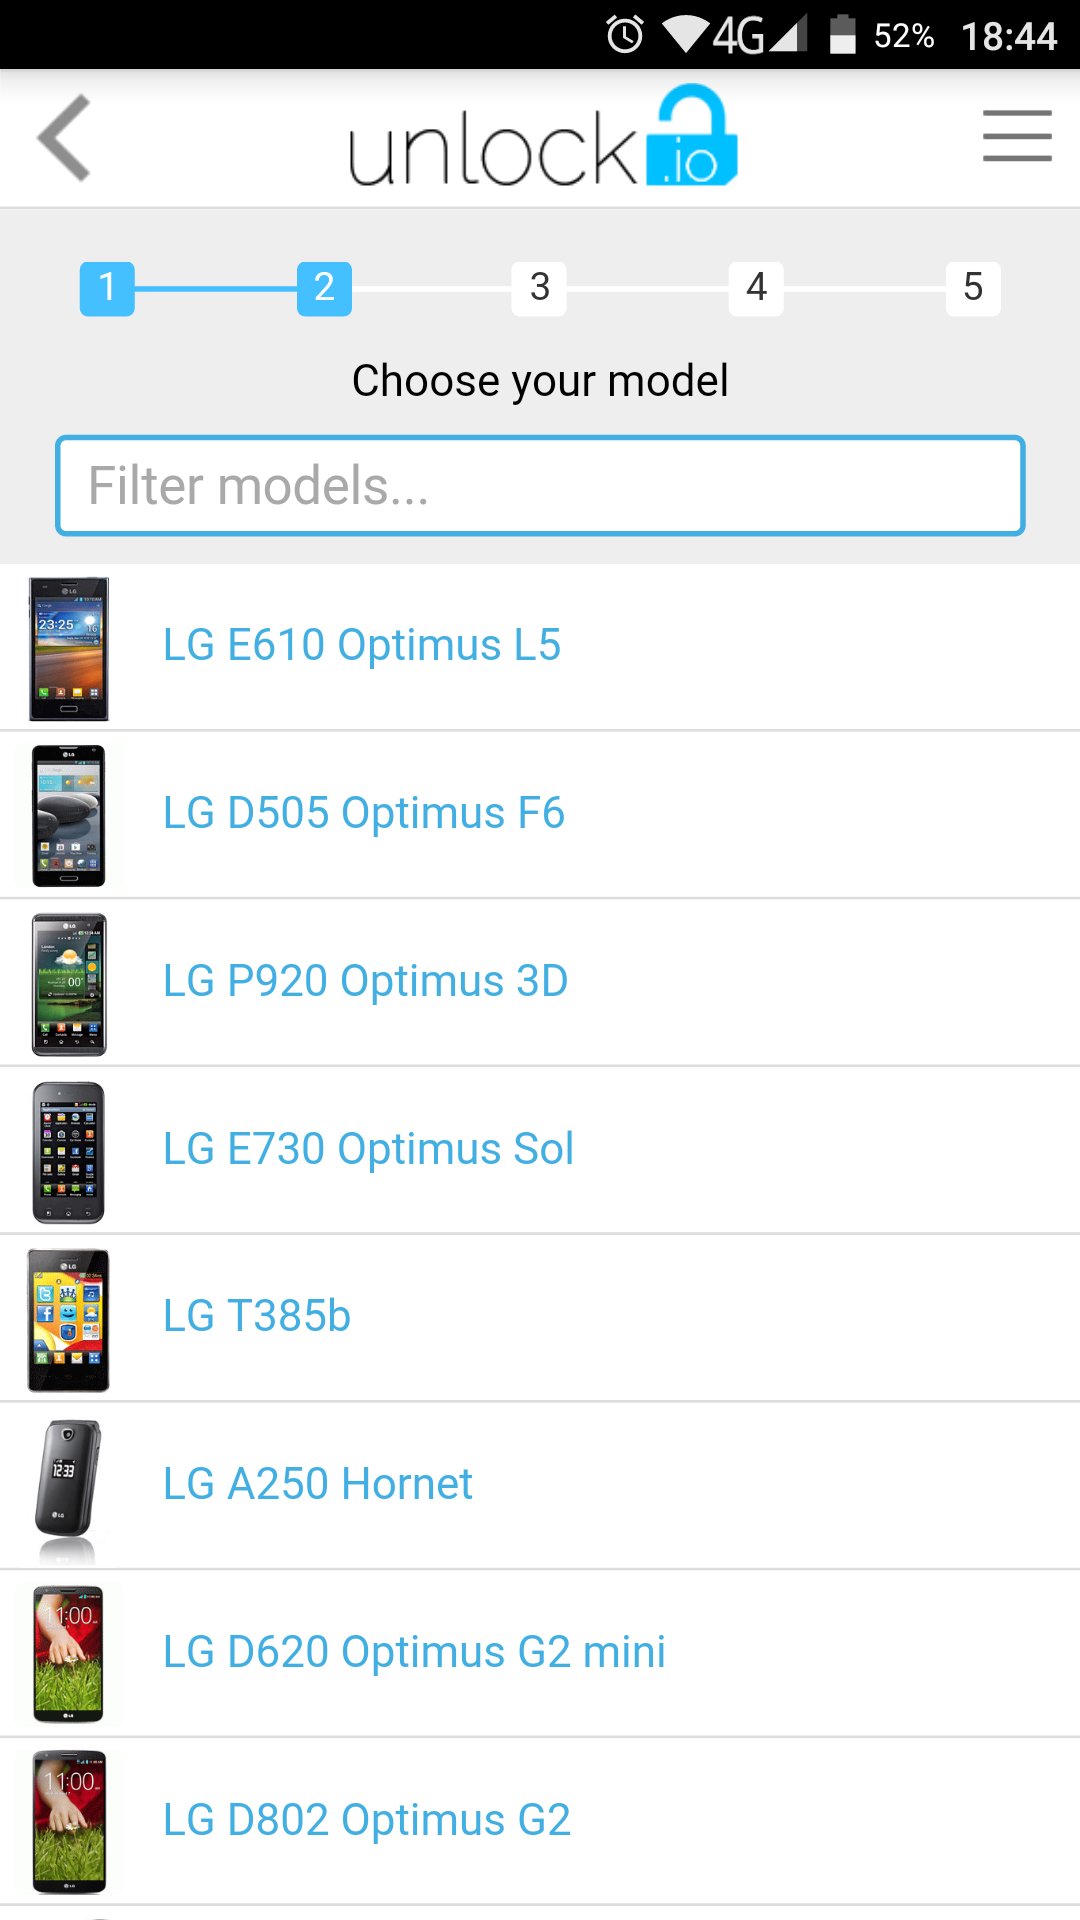Open the hamburger menu
The image size is (1080, 1920).
coord(1016,136)
